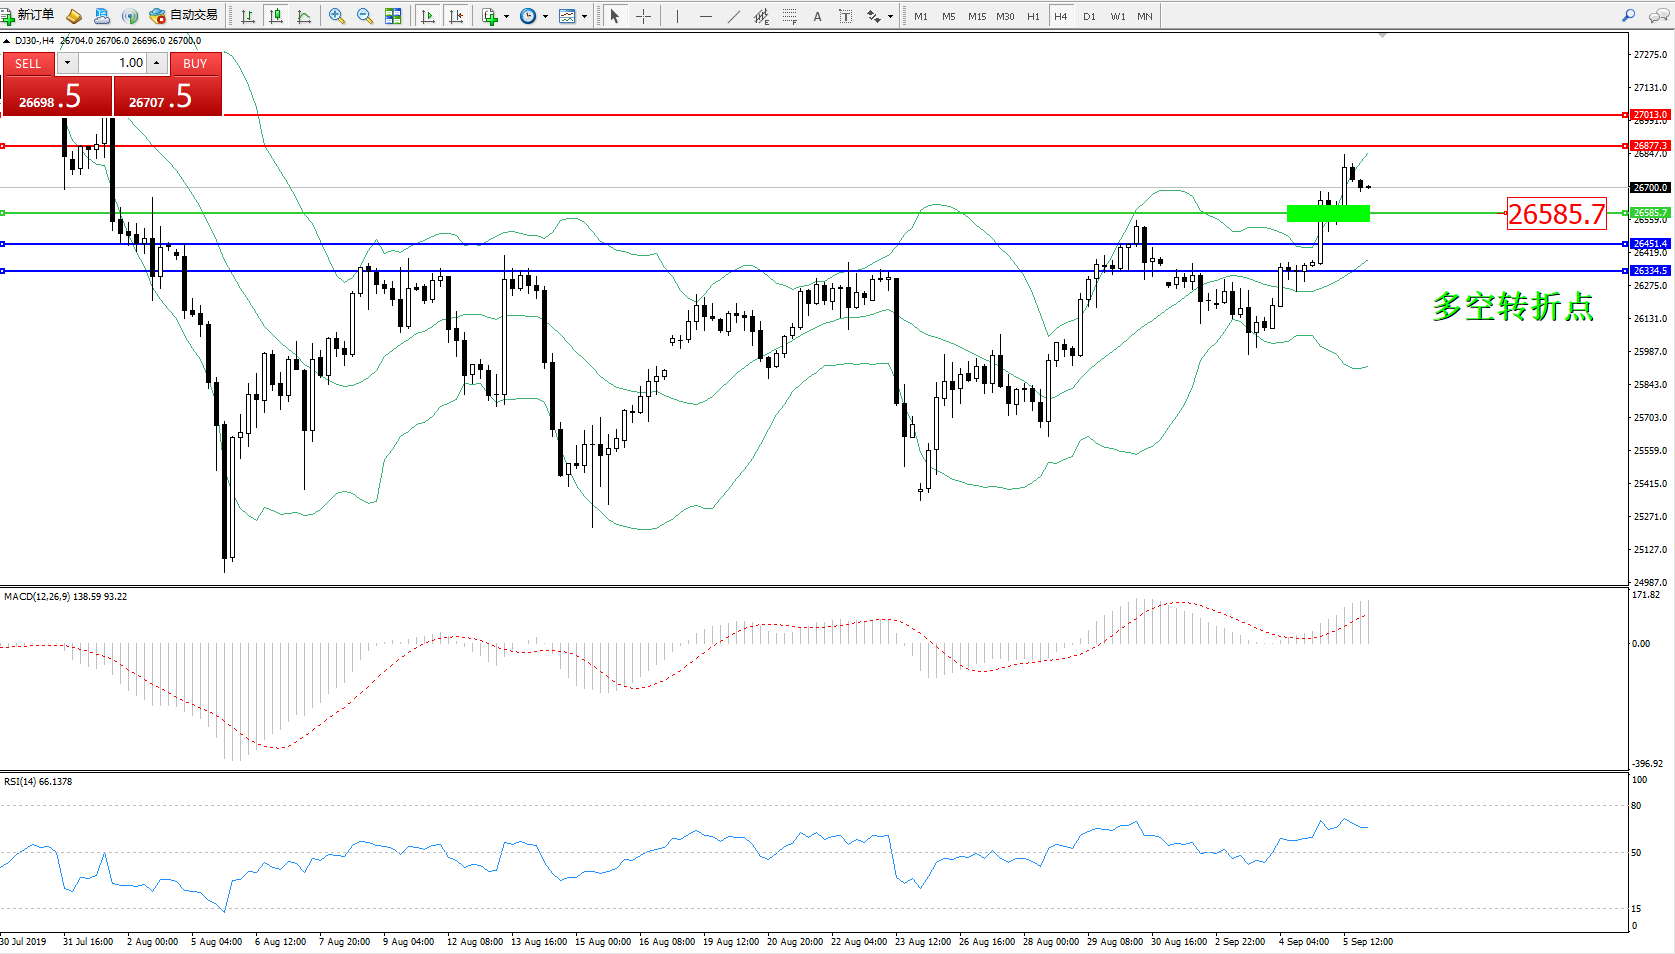Click the green rectangle marker on chart
The image size is (1675, 954).
[1327, 213]
